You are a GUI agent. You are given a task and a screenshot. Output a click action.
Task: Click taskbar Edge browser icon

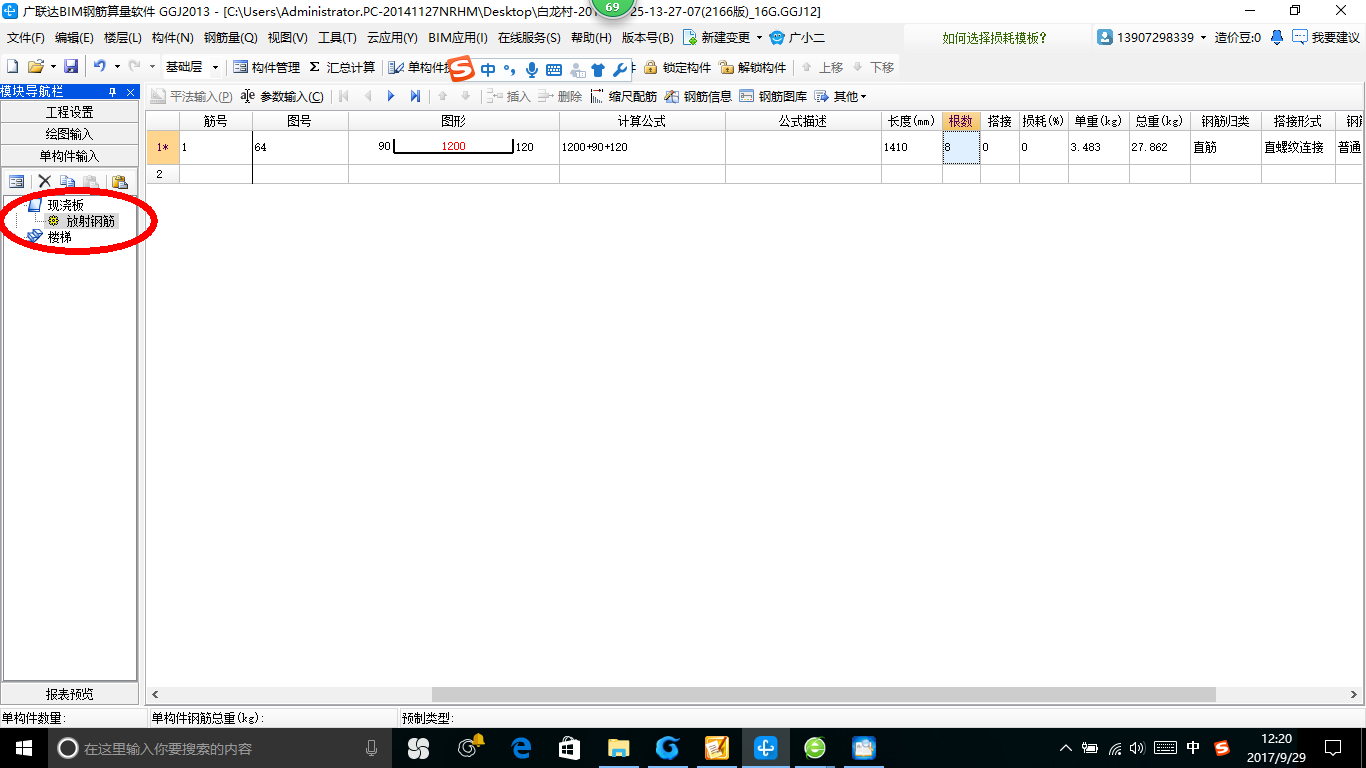pyautogui.click(x=521, y=748)
